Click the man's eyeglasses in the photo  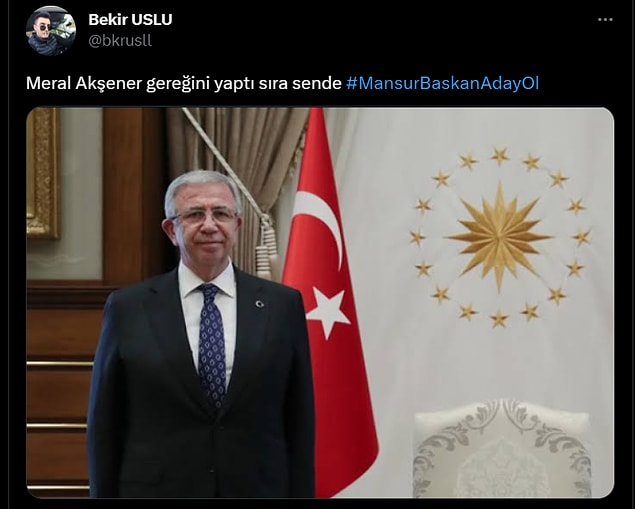point(206,215)
